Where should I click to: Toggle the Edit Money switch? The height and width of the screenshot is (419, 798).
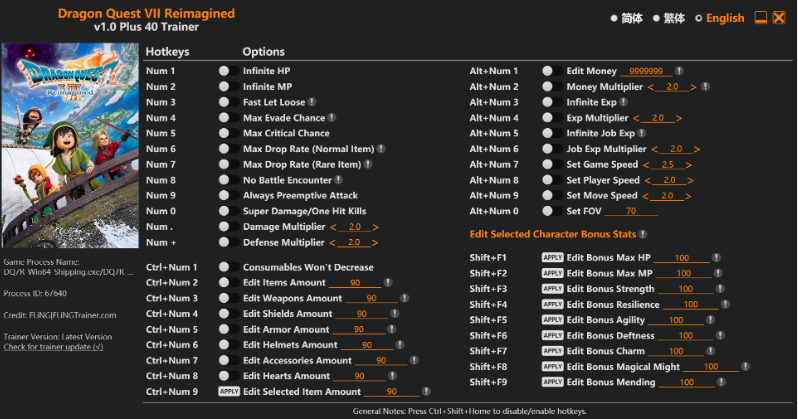(552, 71)
